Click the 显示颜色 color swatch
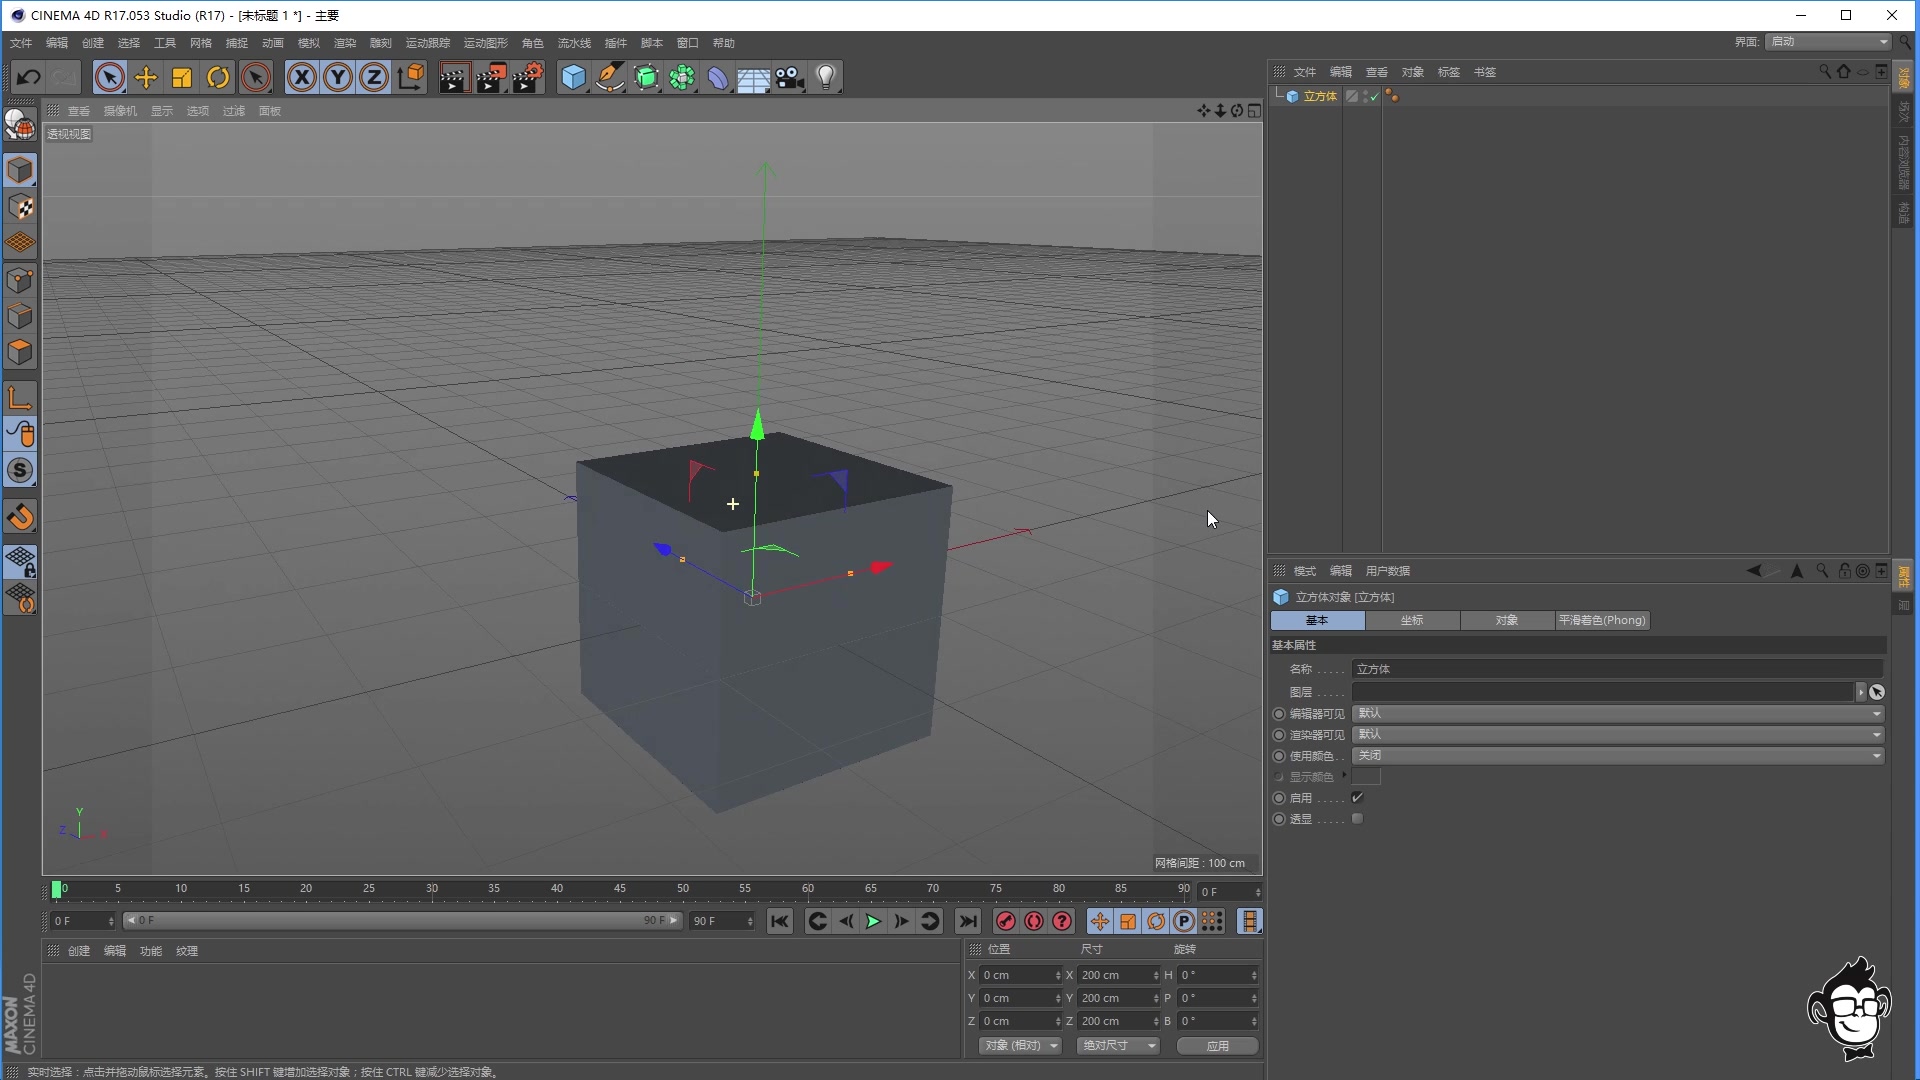Image resolution: width=1920 pixels, height=1080 pixels. (x=1367, y=776)
